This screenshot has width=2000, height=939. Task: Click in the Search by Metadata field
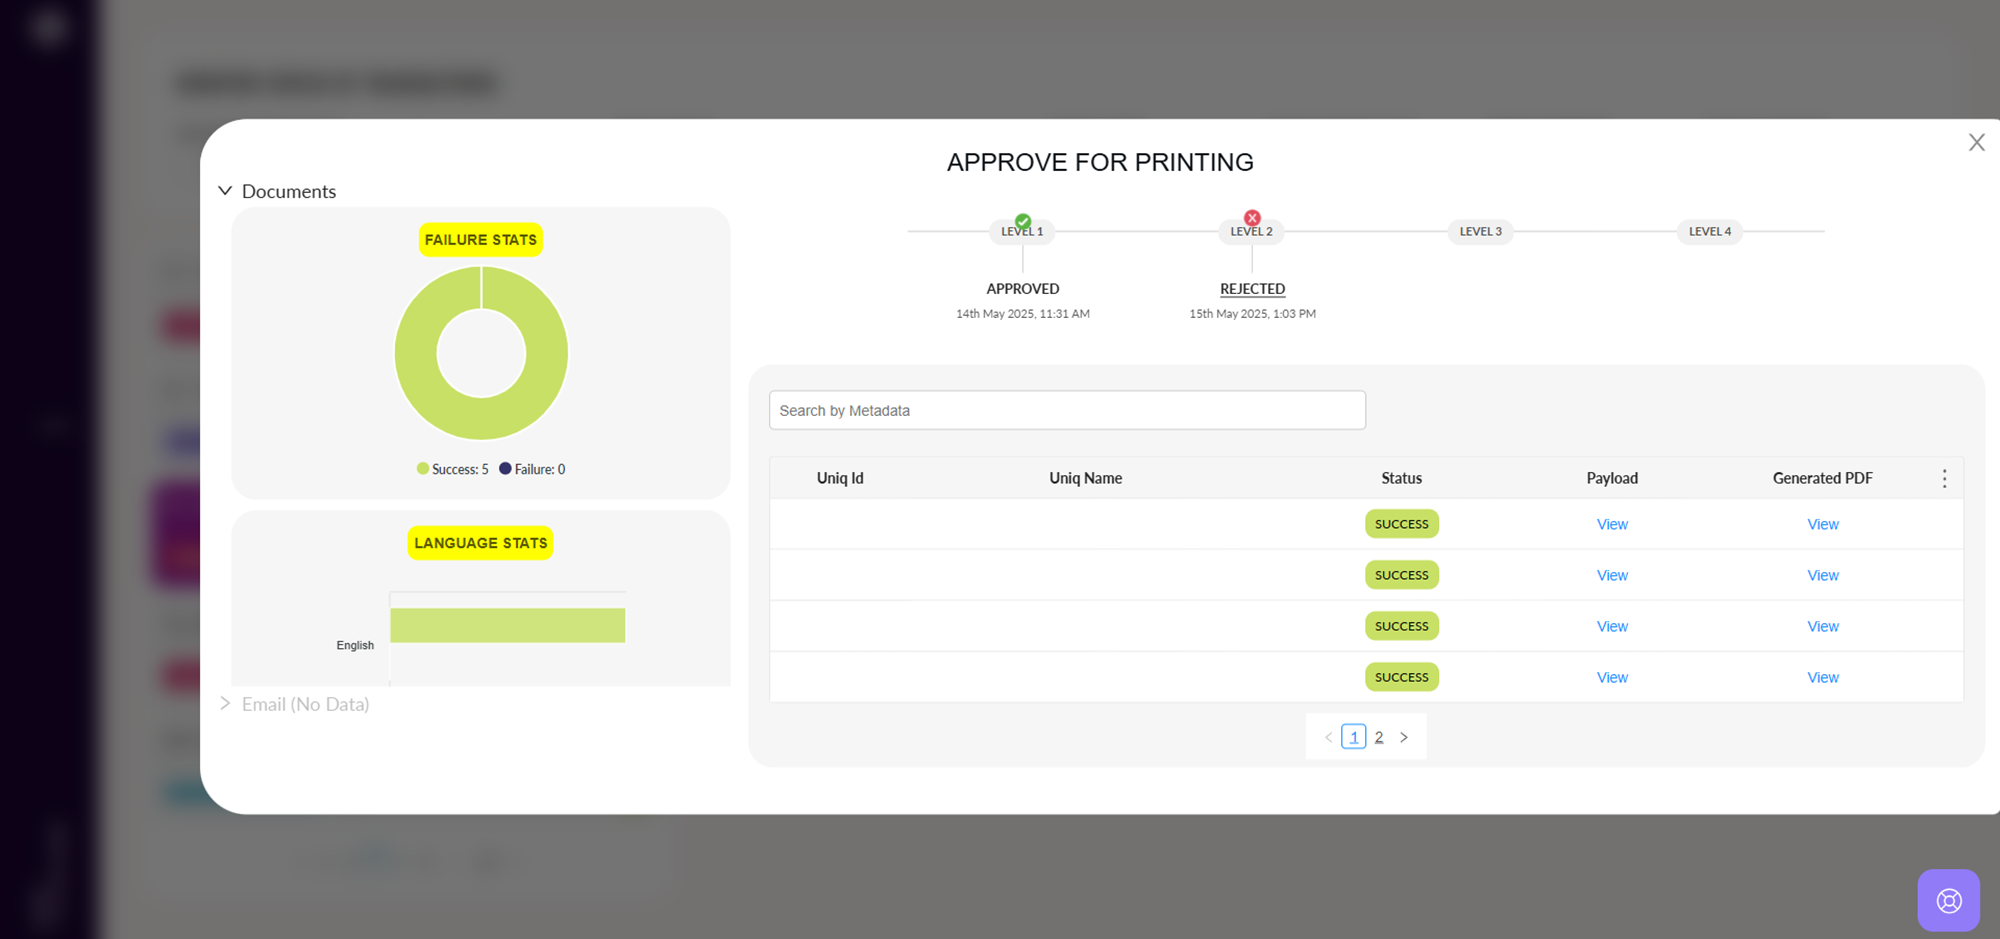(1066, 411)
